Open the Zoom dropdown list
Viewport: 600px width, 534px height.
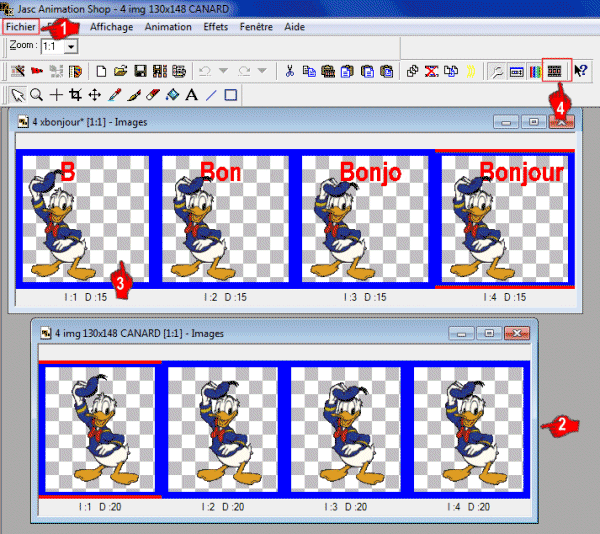tap(71, 47)
